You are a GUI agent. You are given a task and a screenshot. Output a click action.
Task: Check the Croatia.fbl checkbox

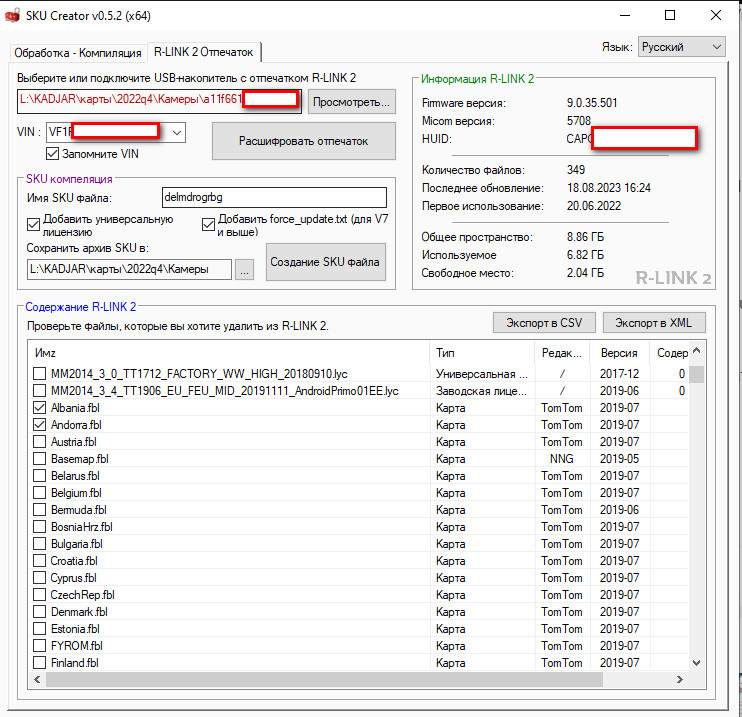click(40, 561)
